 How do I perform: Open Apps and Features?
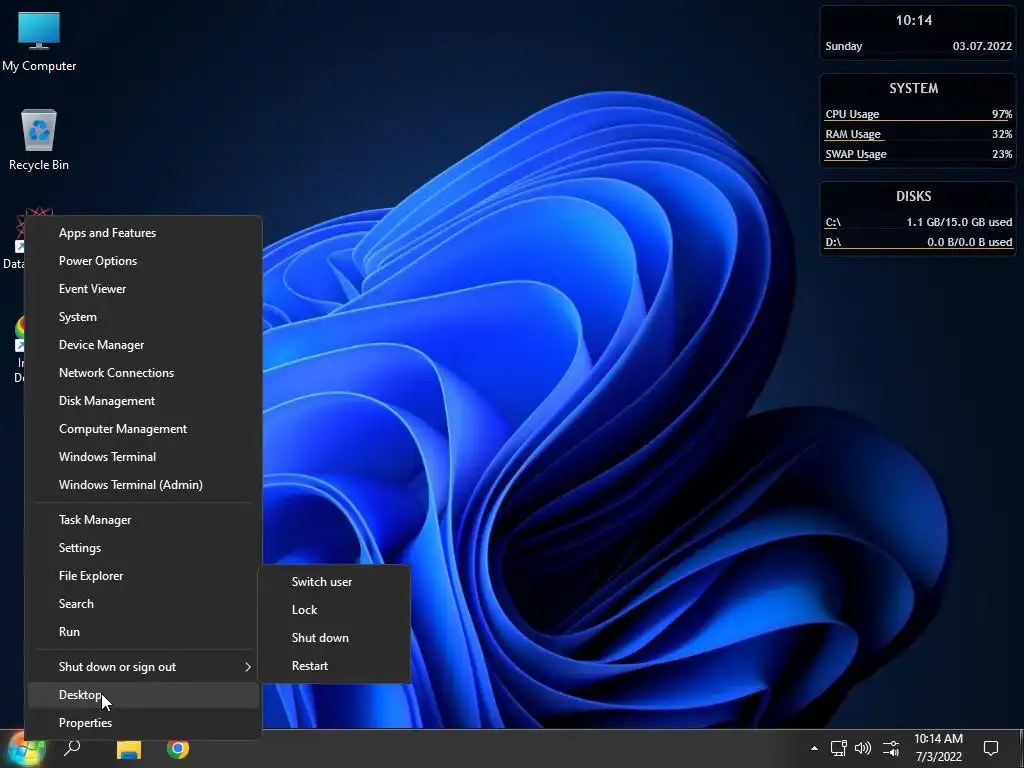coord(144,233)
